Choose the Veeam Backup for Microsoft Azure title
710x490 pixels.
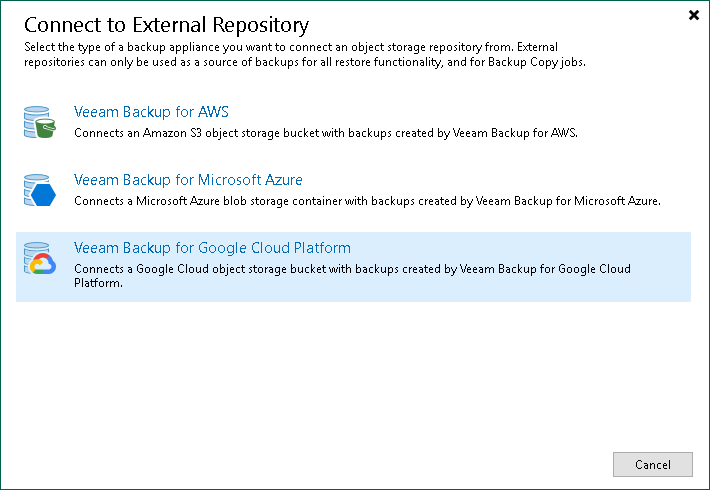coord(188,180)
